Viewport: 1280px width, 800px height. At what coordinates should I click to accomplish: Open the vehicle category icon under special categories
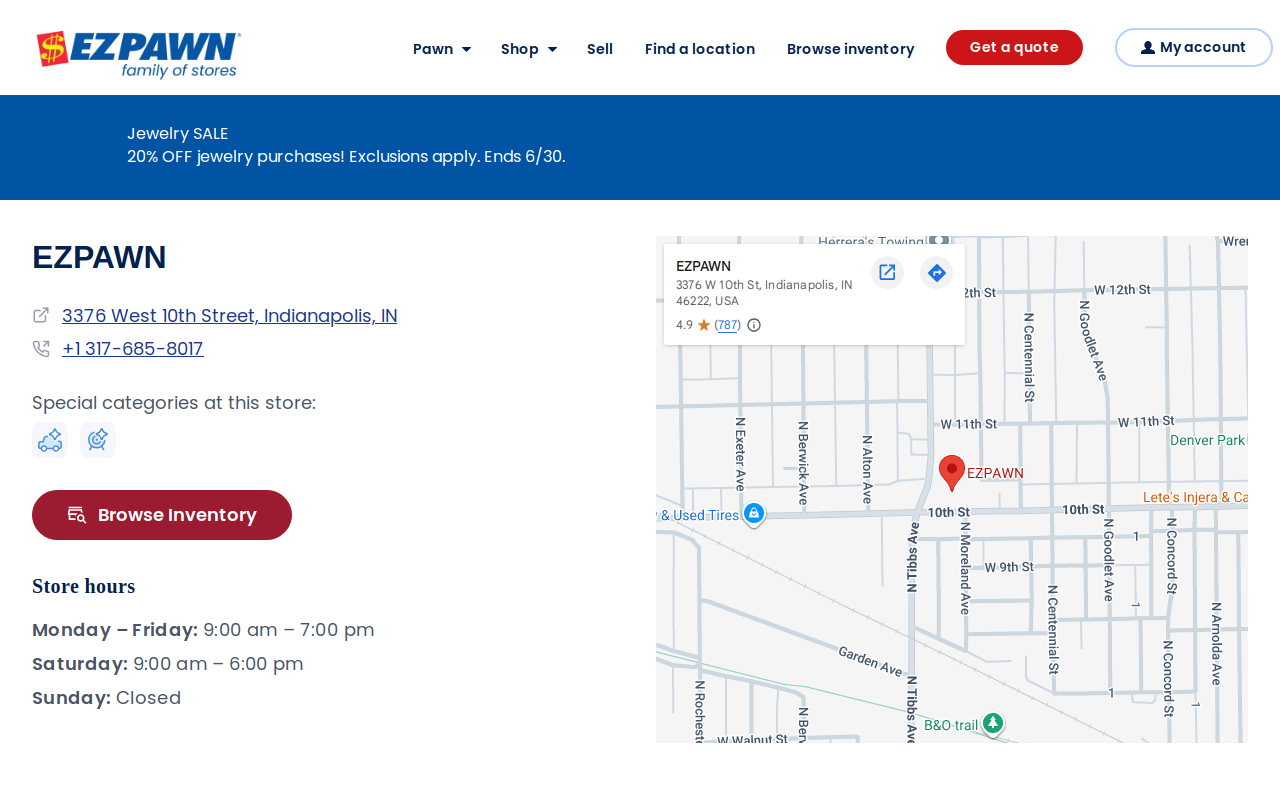[50, 440]
